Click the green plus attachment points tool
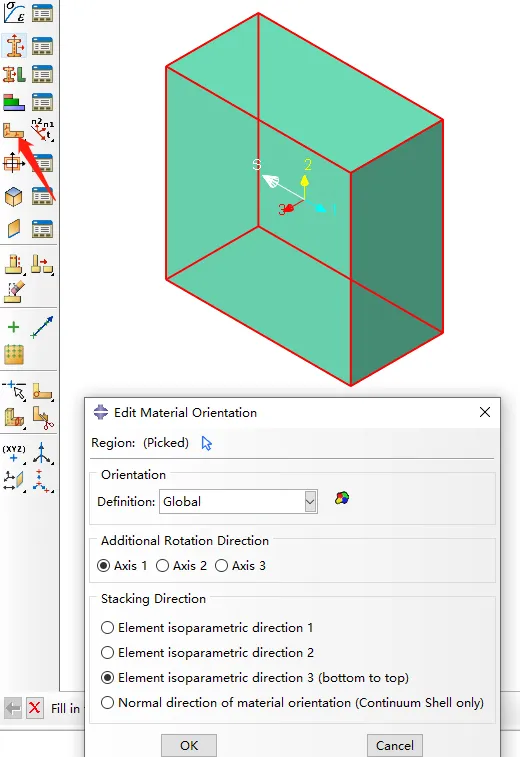Viewport: 520px width, 757px height. (14, 327)
